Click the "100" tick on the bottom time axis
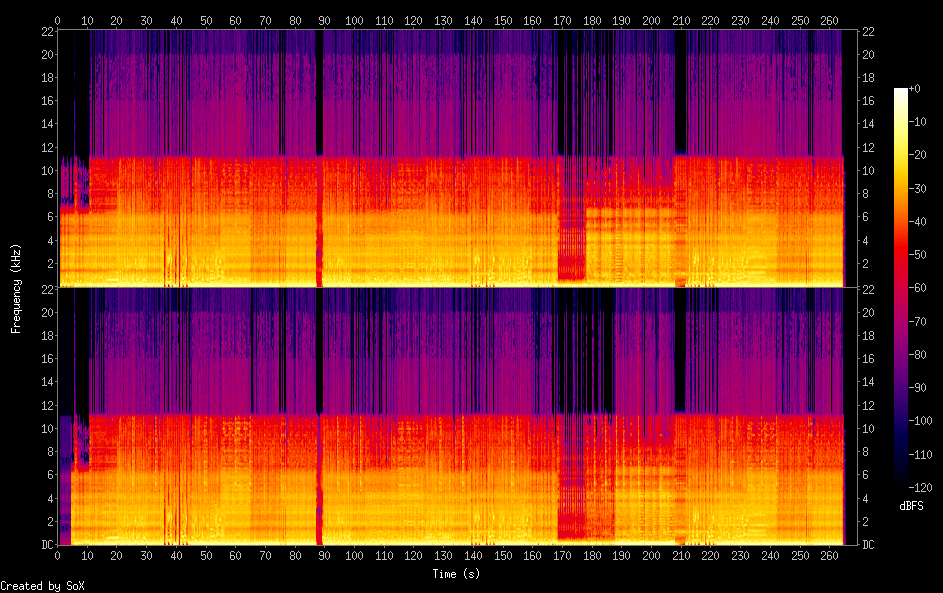 tap(355, 555)
